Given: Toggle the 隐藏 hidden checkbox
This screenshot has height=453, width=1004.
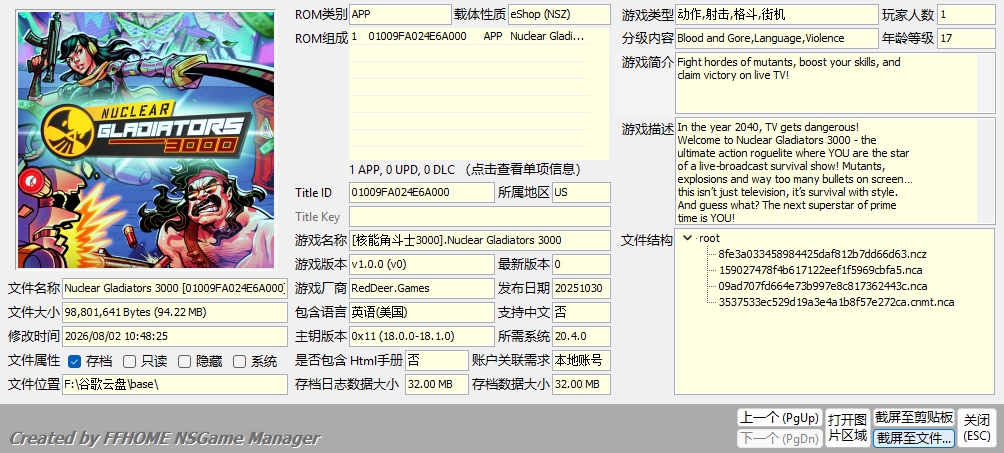Looking at the screenshot, I should 184,361.
